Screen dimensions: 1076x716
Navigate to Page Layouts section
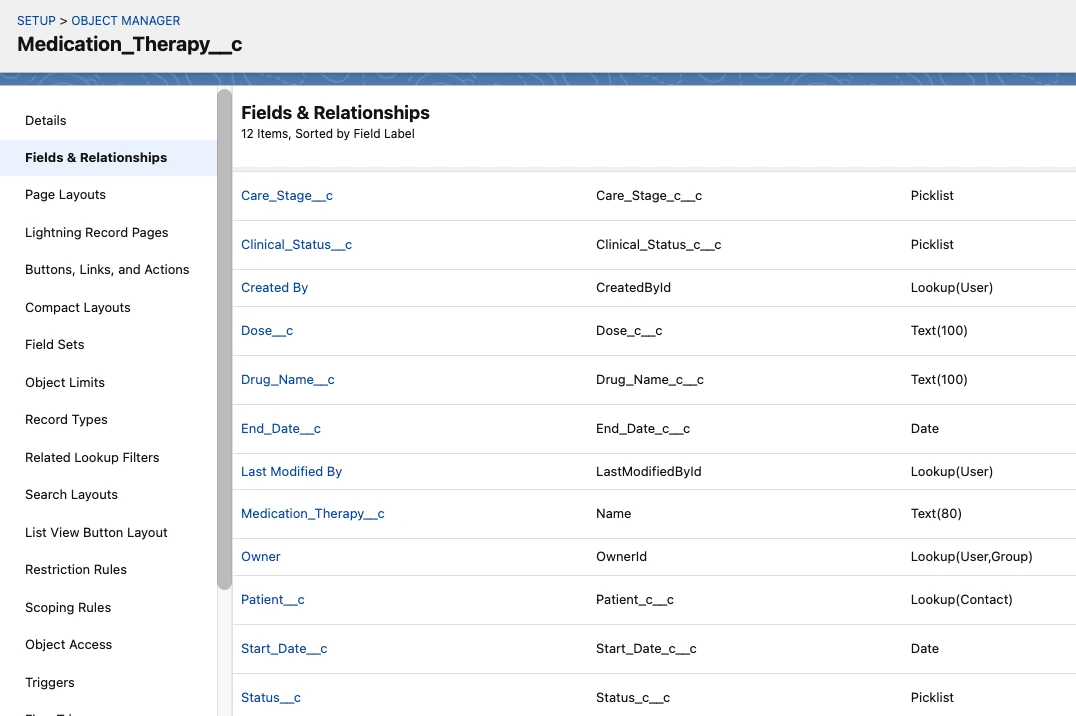pyautogui.click(x=65, y=194)
